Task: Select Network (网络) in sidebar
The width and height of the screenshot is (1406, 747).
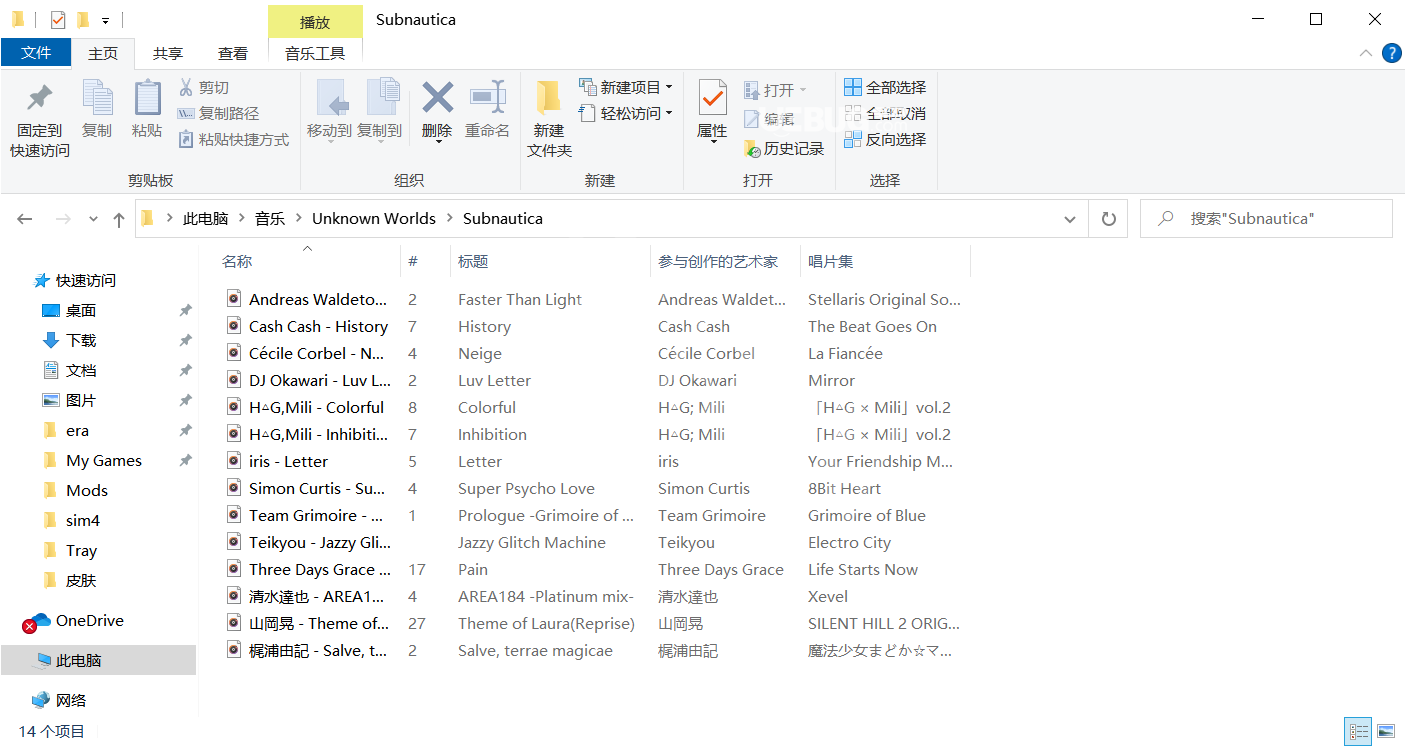Action: coord(71,701)
